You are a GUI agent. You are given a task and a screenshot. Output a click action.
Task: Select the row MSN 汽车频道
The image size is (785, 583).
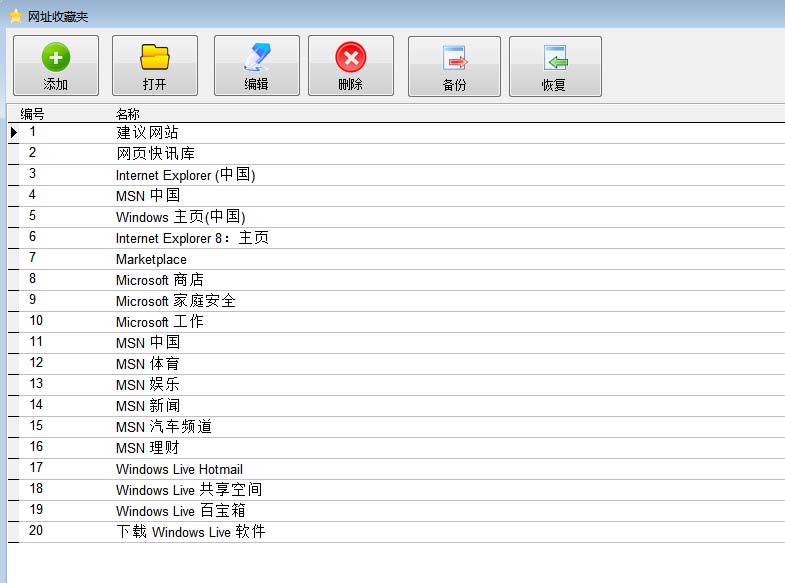click(x=396, y=427)
